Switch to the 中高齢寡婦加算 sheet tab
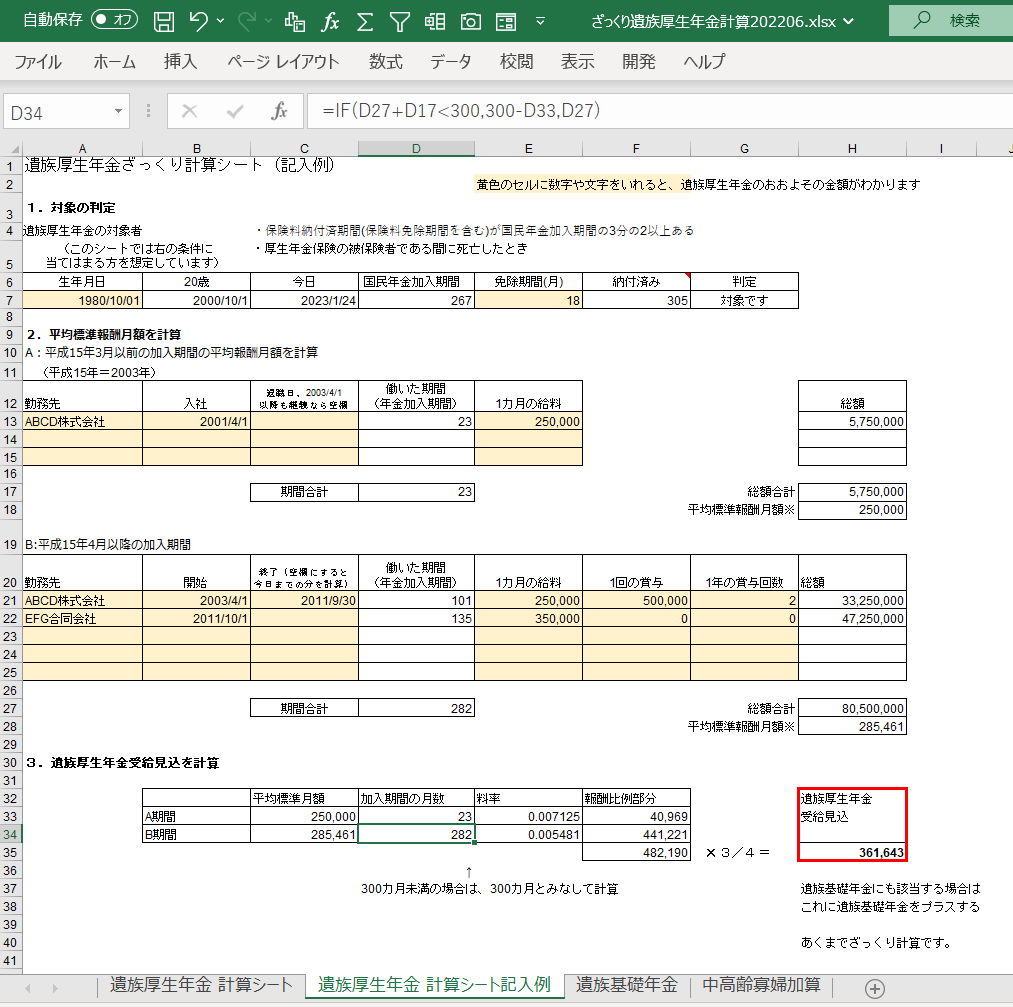The width and height of the screenshot is (1013, 1007). point(761,985)
